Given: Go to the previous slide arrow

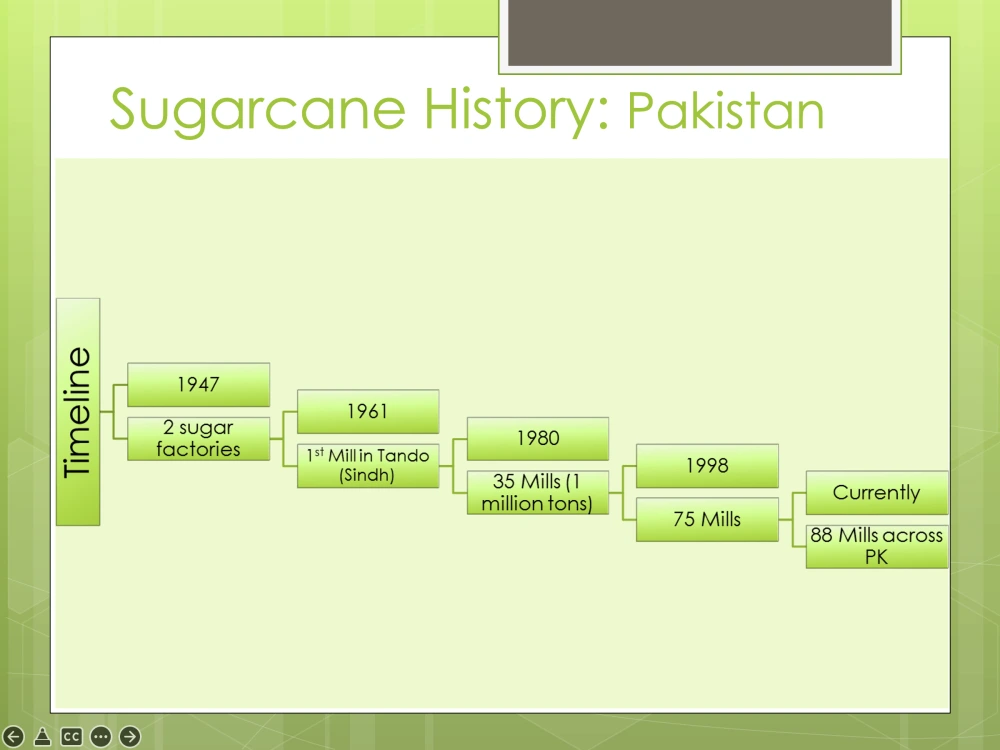Looking at the screenshot, I should coord(13,737).
